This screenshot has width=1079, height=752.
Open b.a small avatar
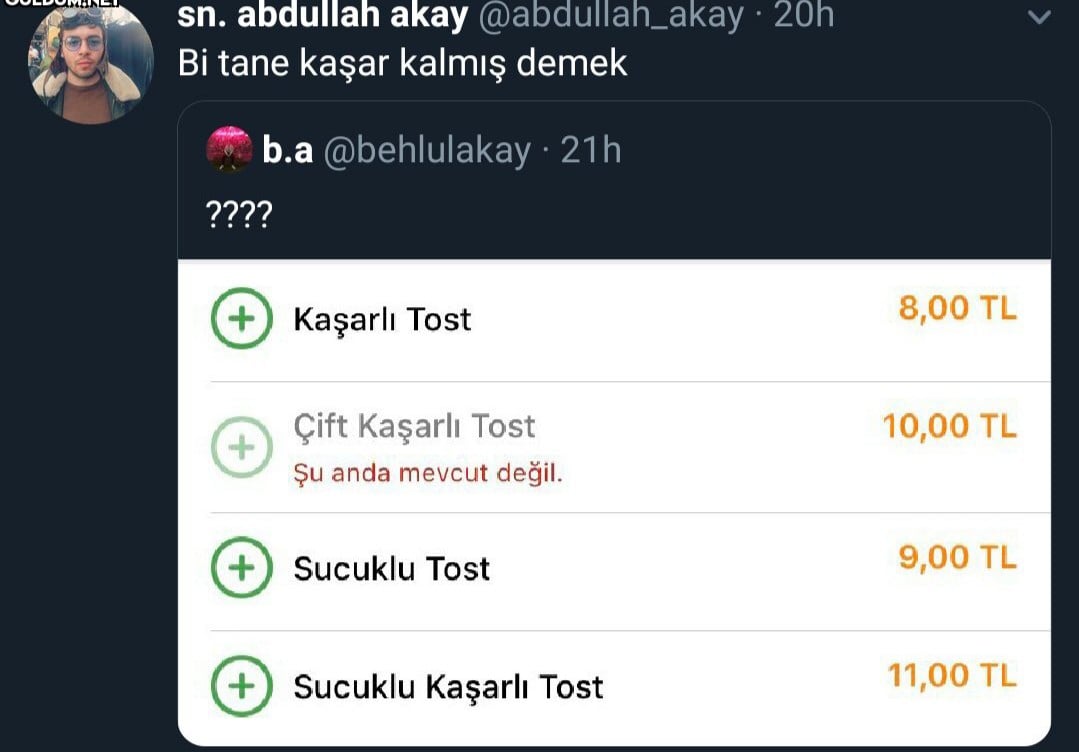tap(229, 149)
